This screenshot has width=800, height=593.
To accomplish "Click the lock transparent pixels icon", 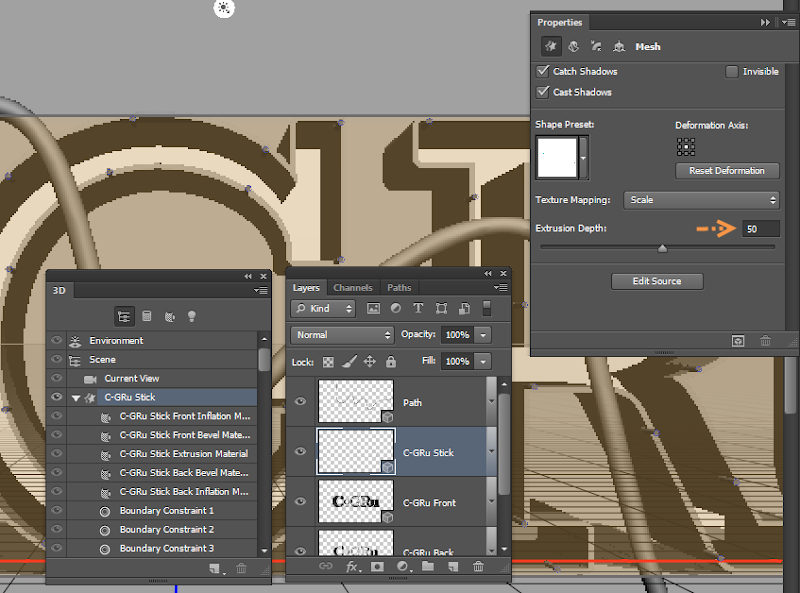I will [328, 361].
